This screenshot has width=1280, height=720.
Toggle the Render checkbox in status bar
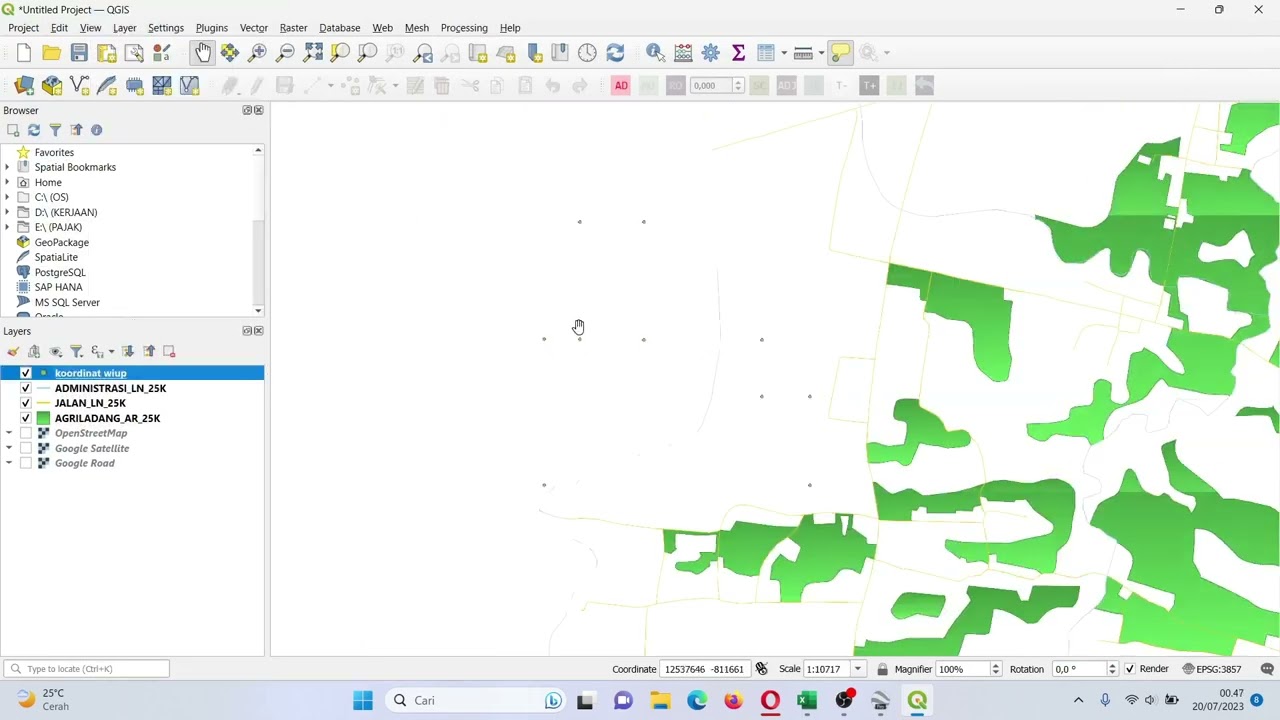1130,669
